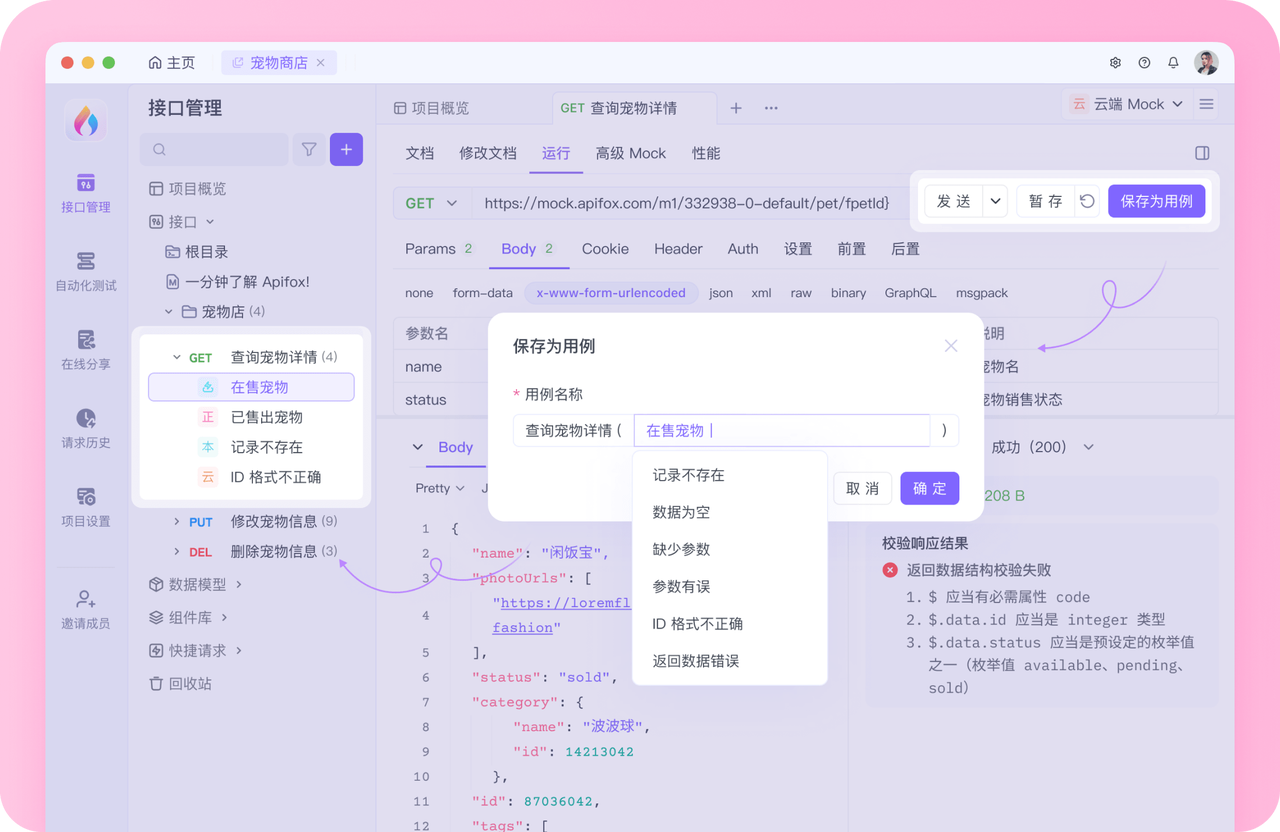Switch to the 高级 Mock tab

pyautogui.click(x=631, y=153)
